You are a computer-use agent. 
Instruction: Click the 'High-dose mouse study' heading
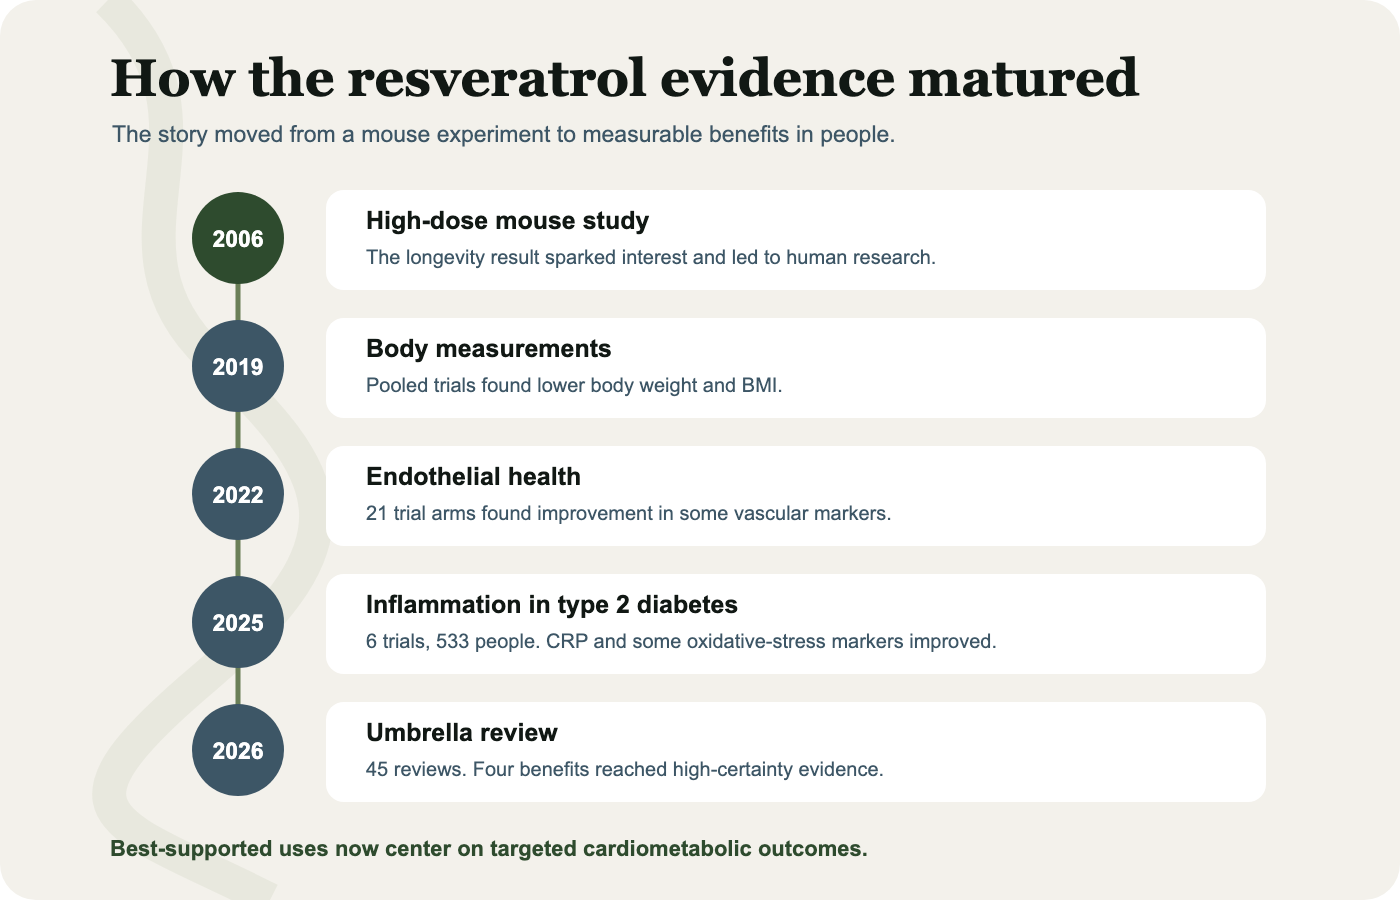coord(507,221)
